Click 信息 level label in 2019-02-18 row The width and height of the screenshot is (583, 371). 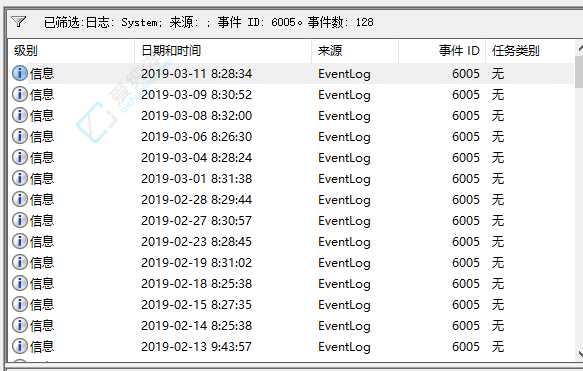pyautogui.click(x=42, y=284)
